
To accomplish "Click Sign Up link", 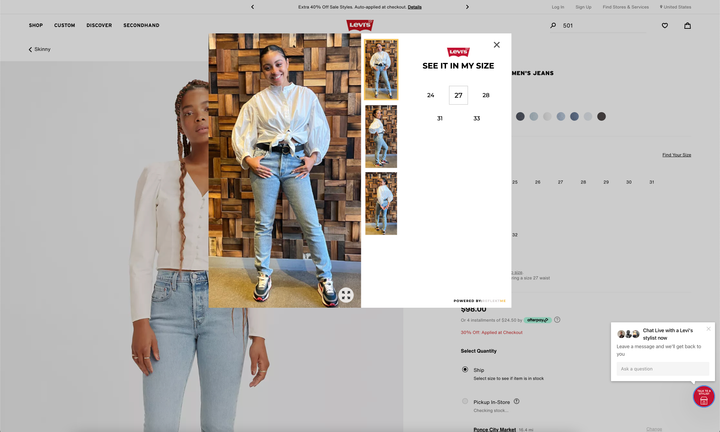I will 583,7.
